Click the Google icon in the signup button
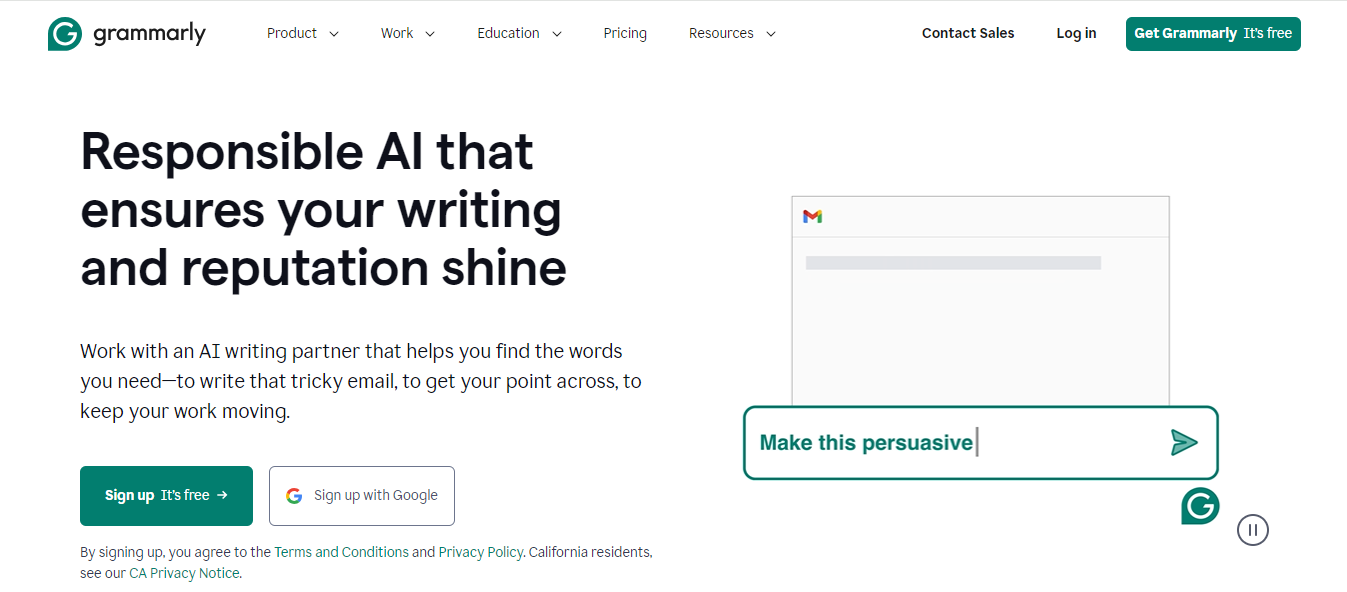The width and height of the screenshot is (1347, 592). 294,495
